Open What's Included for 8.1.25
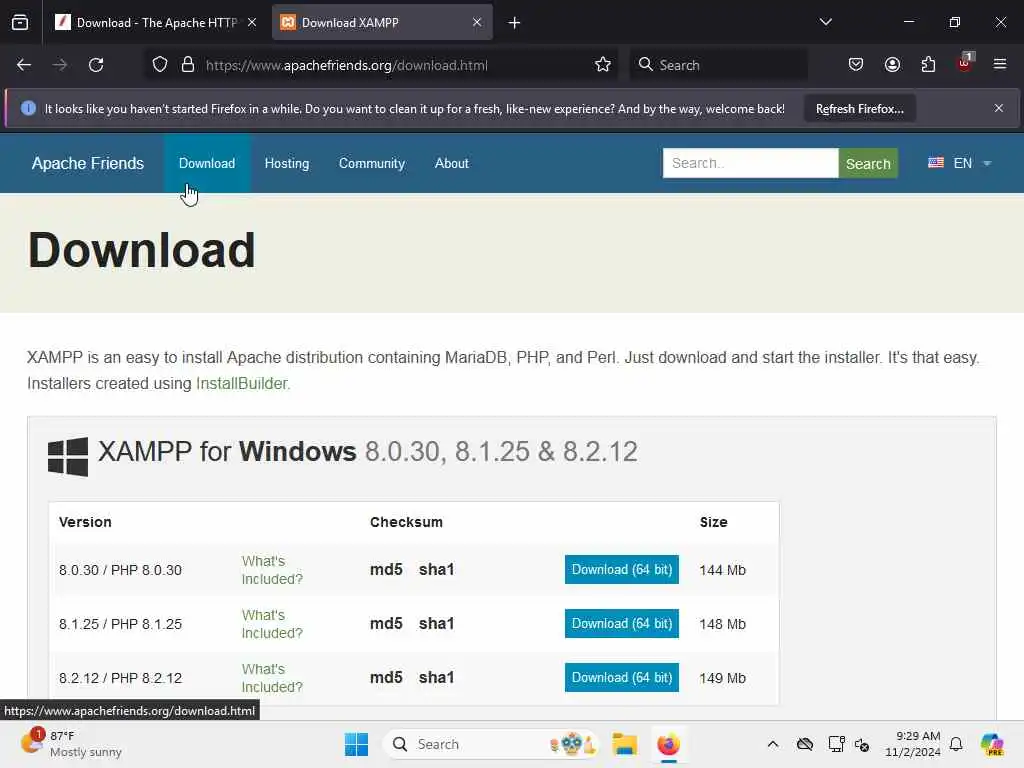The image size is (1024, 768). pyautogui.click(x=272, y=624)
